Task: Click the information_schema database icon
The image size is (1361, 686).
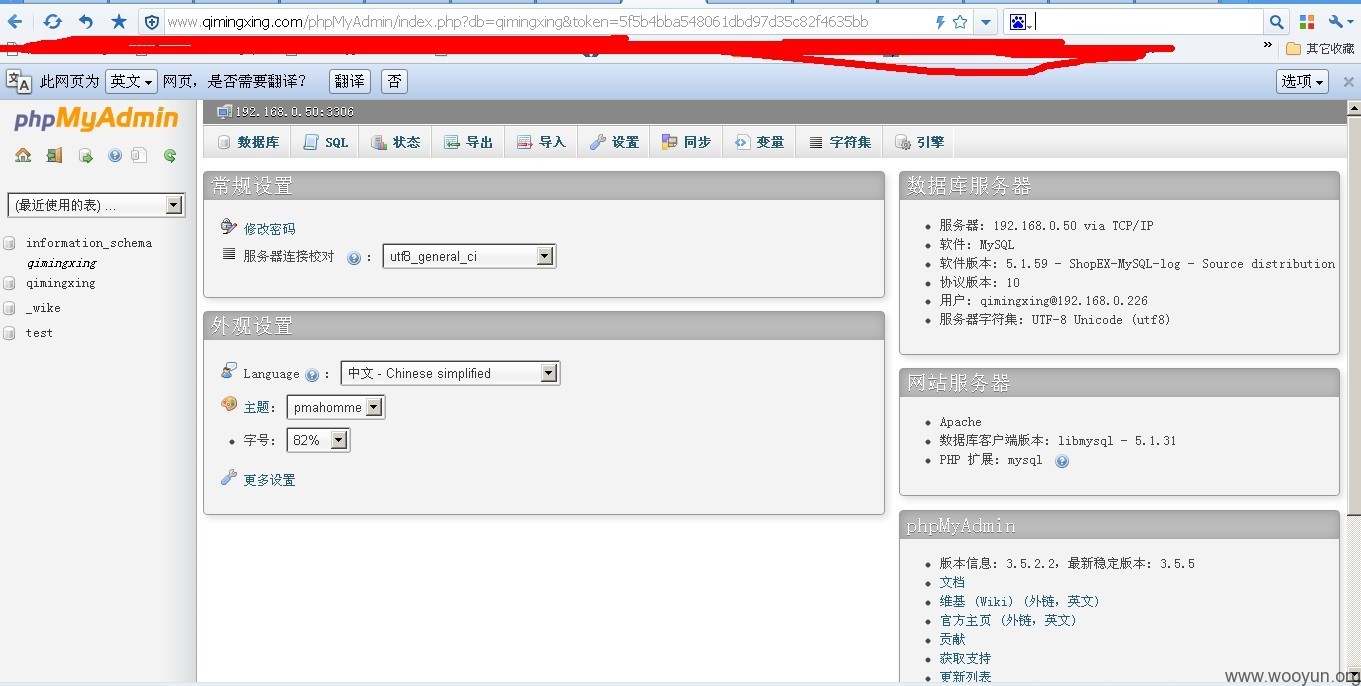Action: point(10,243)
